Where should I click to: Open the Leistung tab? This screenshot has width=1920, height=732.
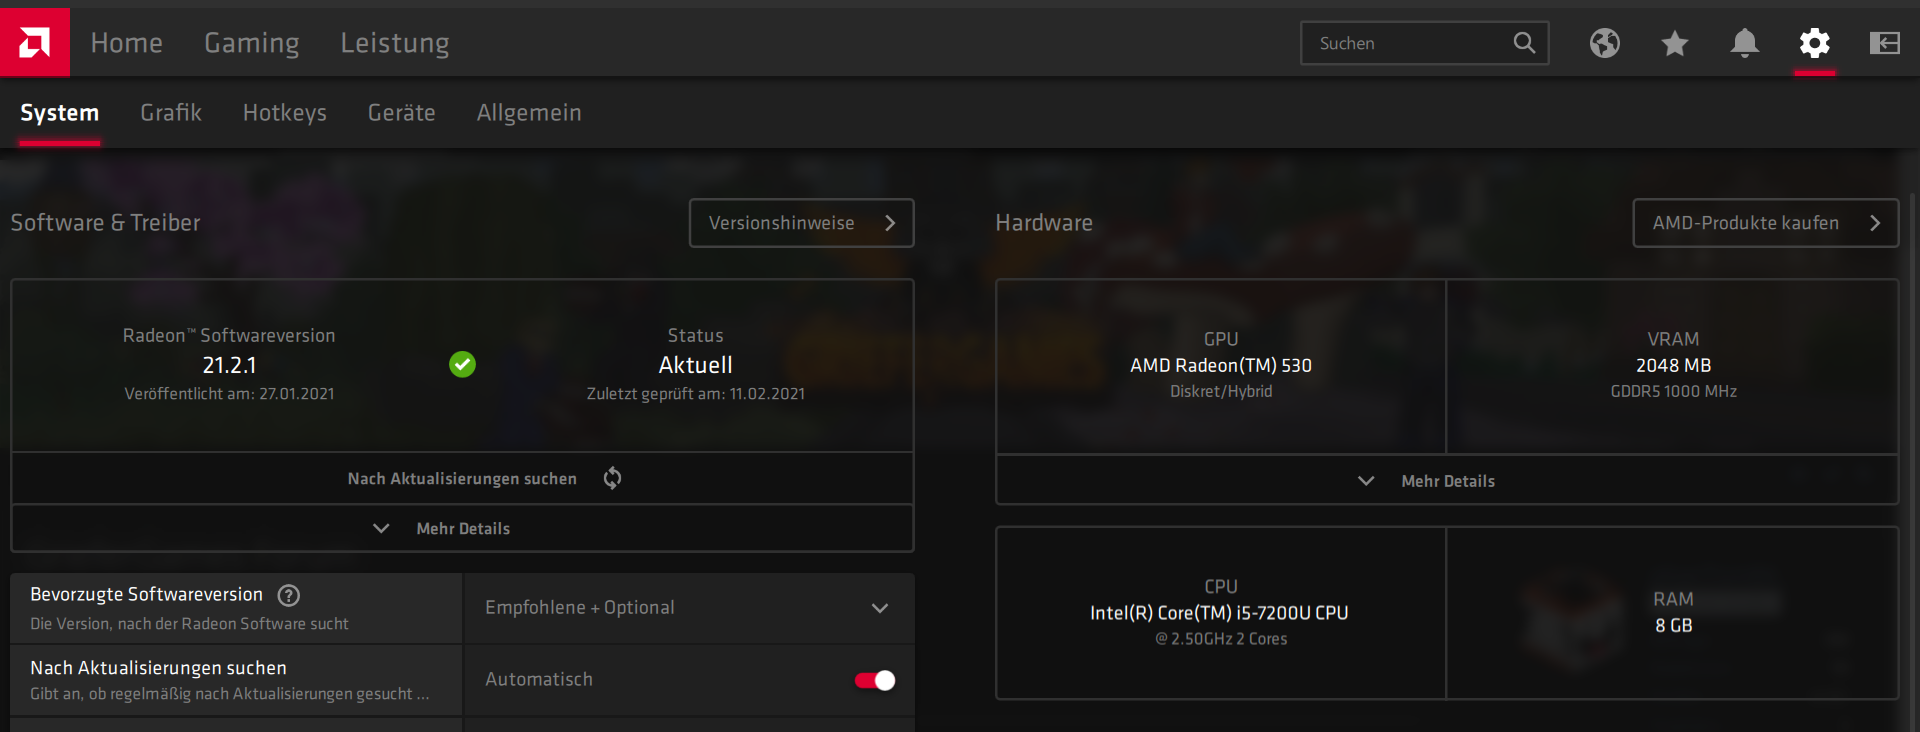pos(395,43)
